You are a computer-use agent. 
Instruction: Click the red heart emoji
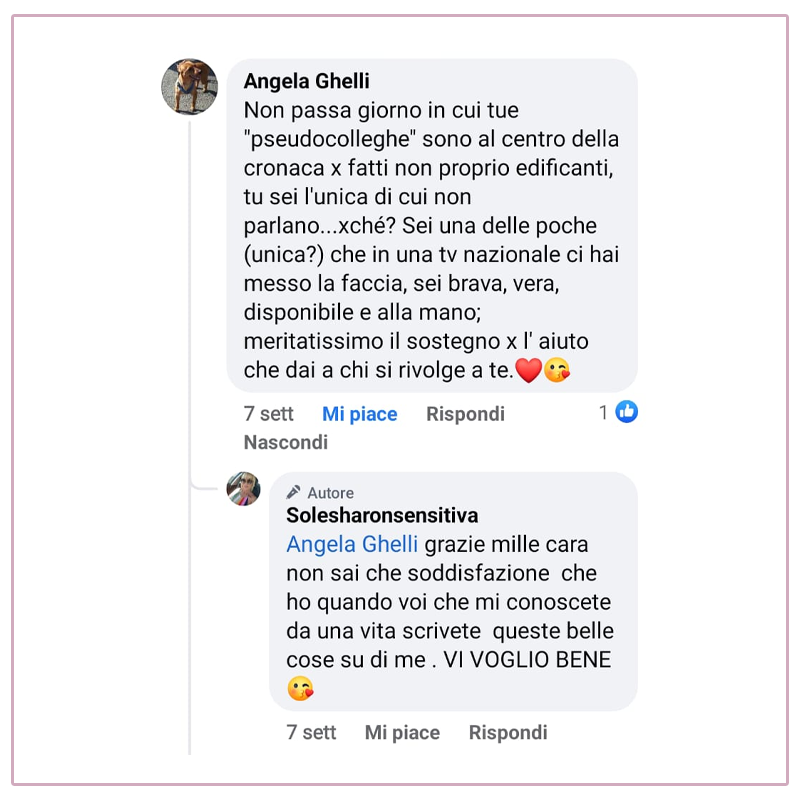coord(529,370)
